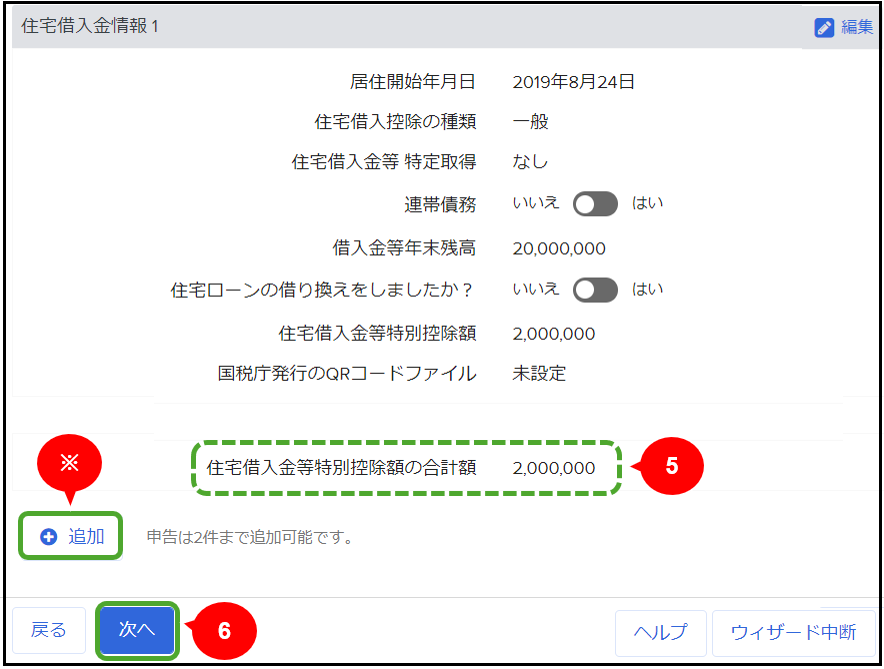Click the 編集 link text

[x=857, y=27]
